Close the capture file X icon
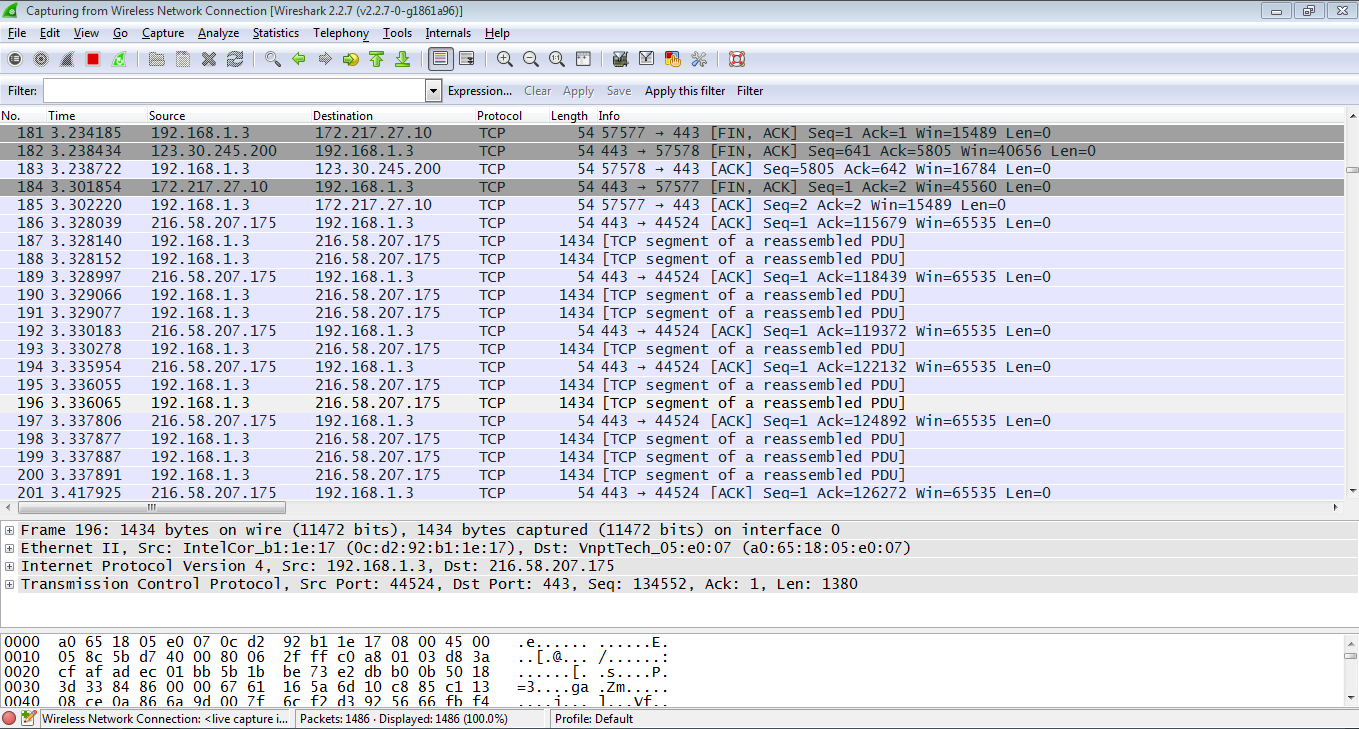The width and height of the screenshot is (1359, 729). point(209,59)
